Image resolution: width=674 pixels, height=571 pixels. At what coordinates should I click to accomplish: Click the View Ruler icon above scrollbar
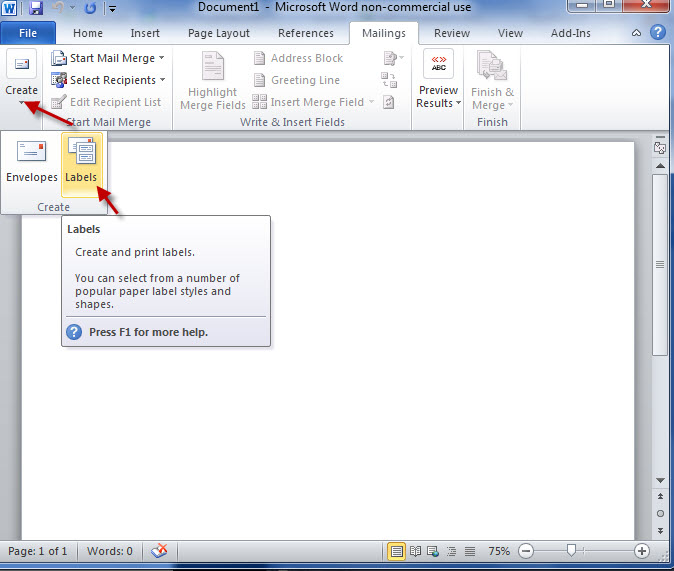pyautogui.click(x=660, y=146)
